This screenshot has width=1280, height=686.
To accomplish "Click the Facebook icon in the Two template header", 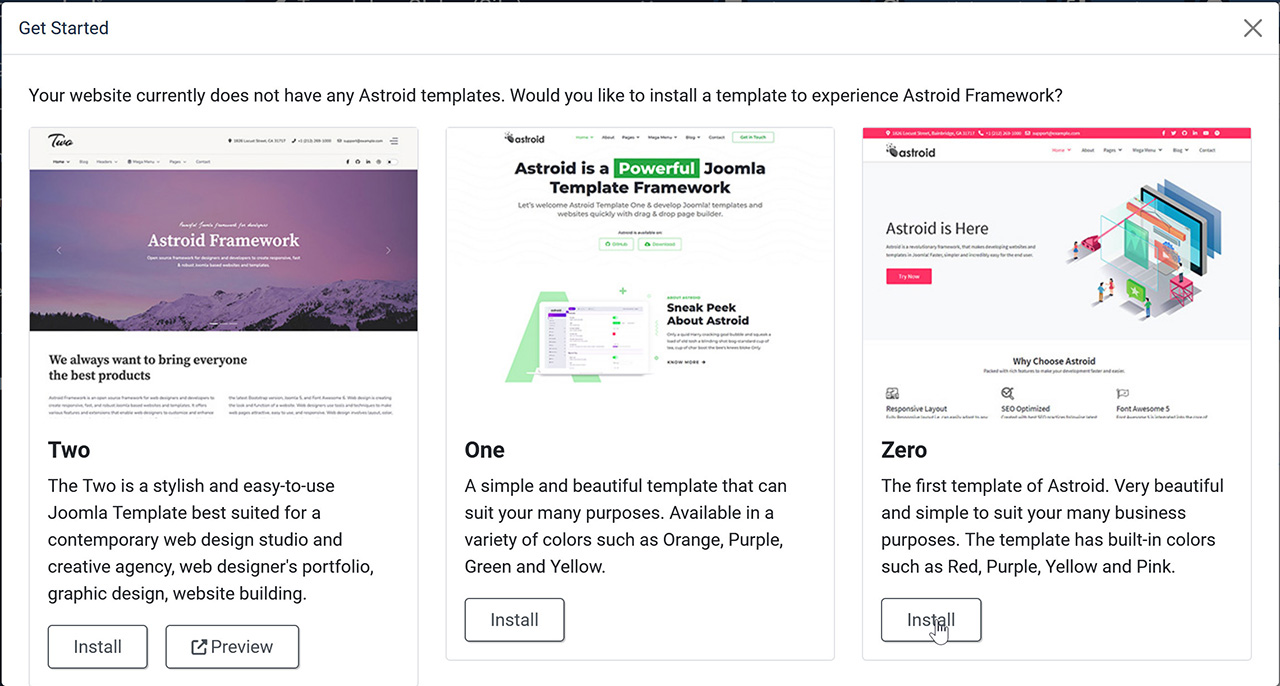I will [x=347, y=162].
